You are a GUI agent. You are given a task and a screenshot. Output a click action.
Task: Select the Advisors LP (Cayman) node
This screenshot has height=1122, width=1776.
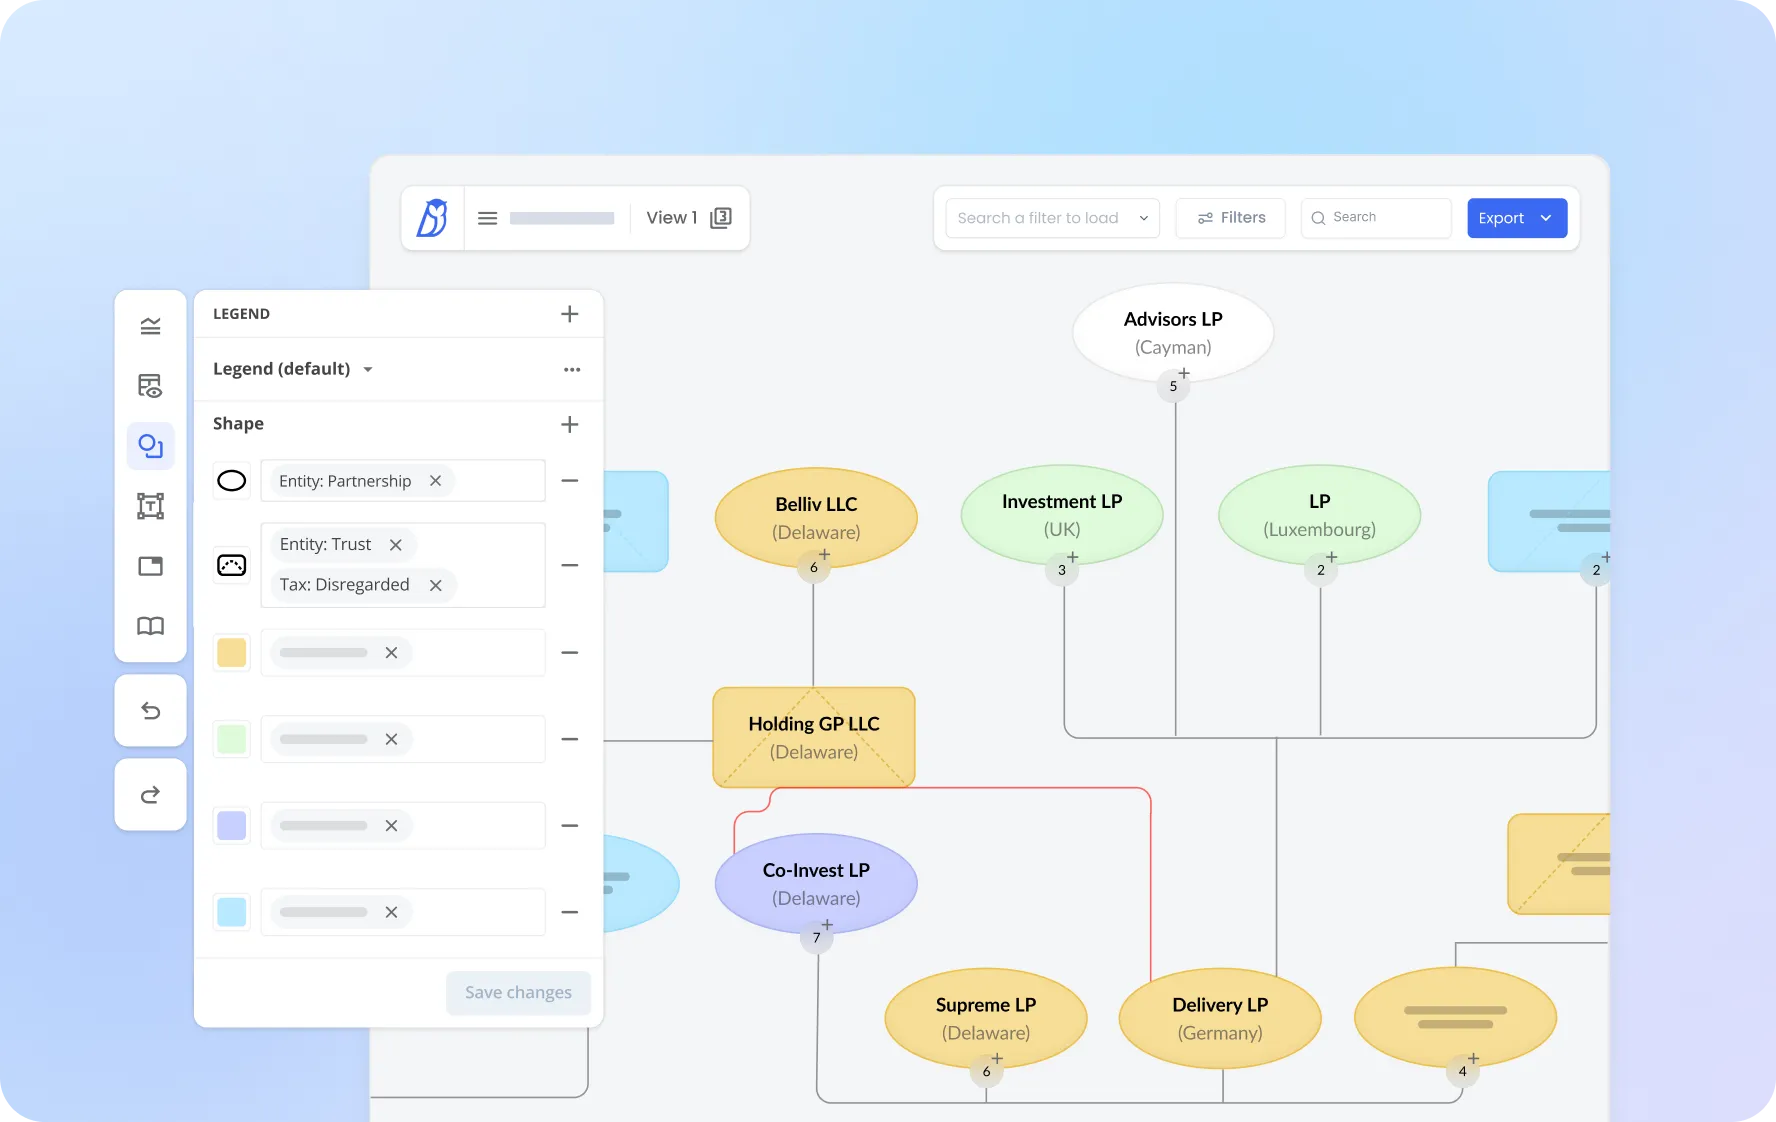click(x=1173, y=333)
